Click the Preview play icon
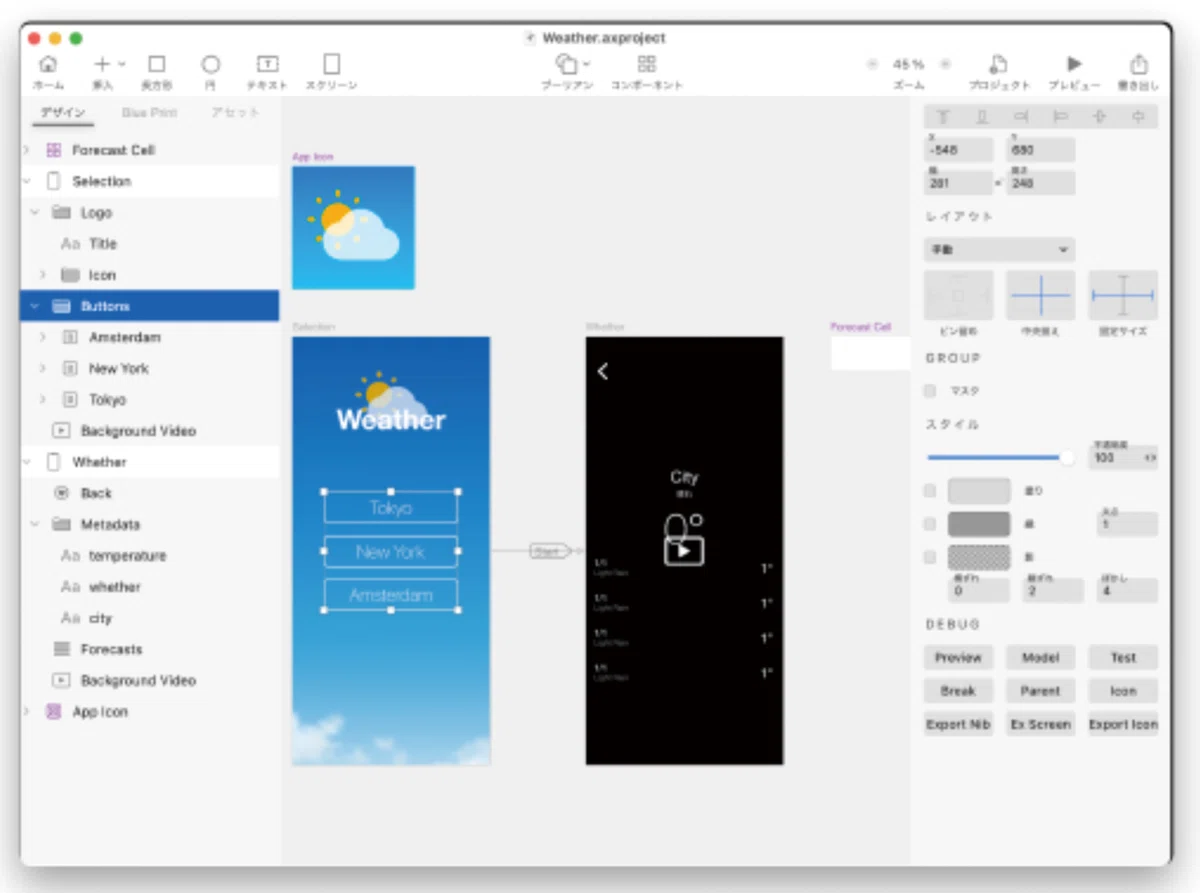The height and width of the screenshot is (893, 1200). point(1074,65)
